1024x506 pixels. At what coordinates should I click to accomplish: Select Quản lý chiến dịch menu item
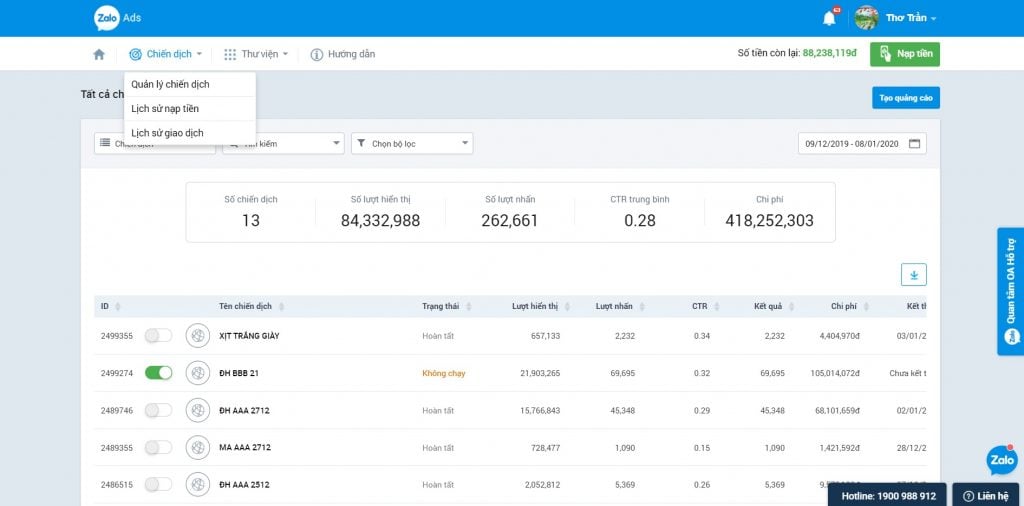click(190, 84)
